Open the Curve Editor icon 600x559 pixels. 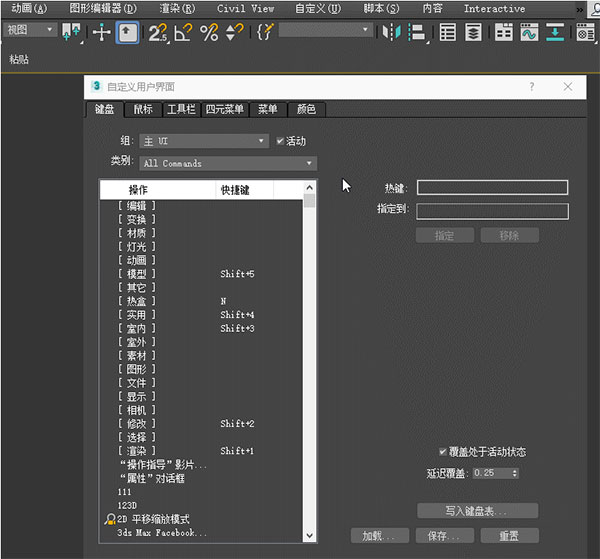coord(527,32)
